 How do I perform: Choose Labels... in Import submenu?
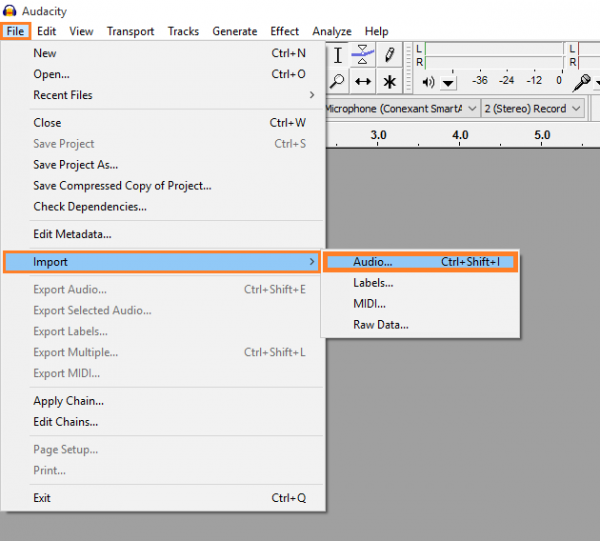point(421,283)
